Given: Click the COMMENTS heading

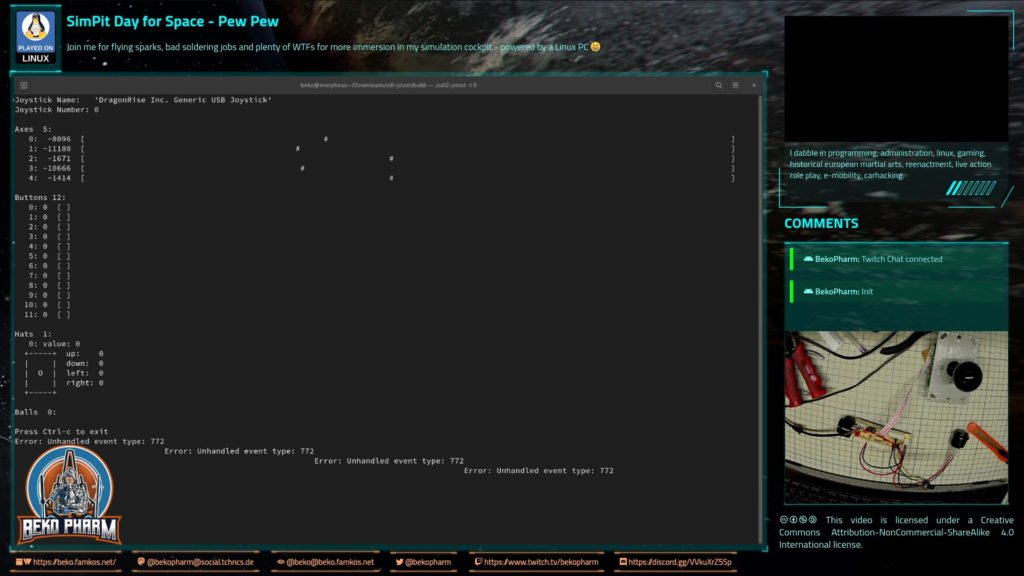Looking at the screenshot, I should point(821,223).
